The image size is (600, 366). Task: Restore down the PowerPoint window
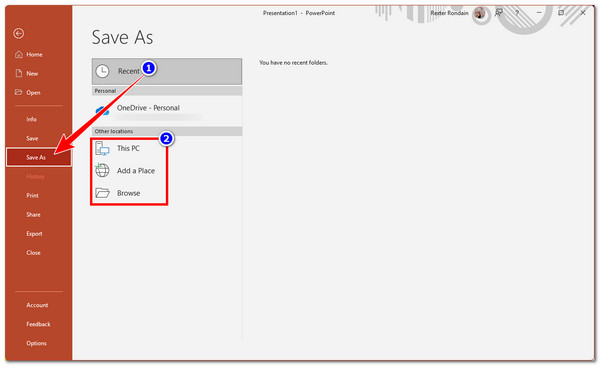[x=561, y=13]
